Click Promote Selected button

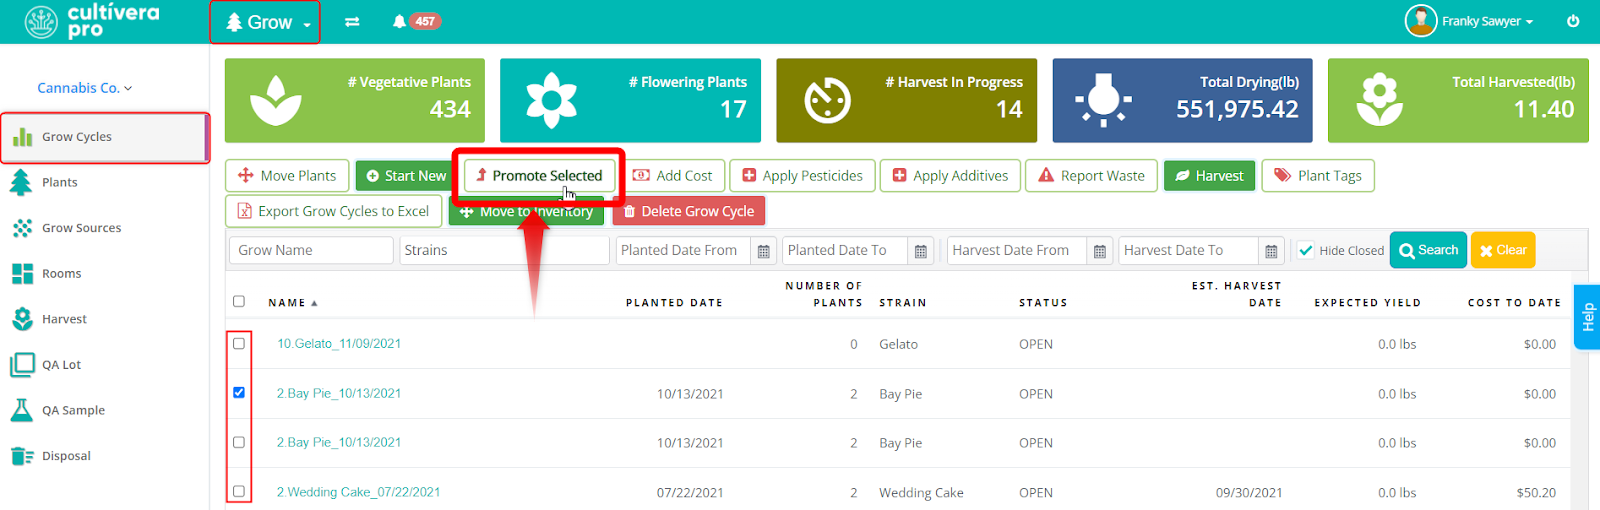click(539, 176)
